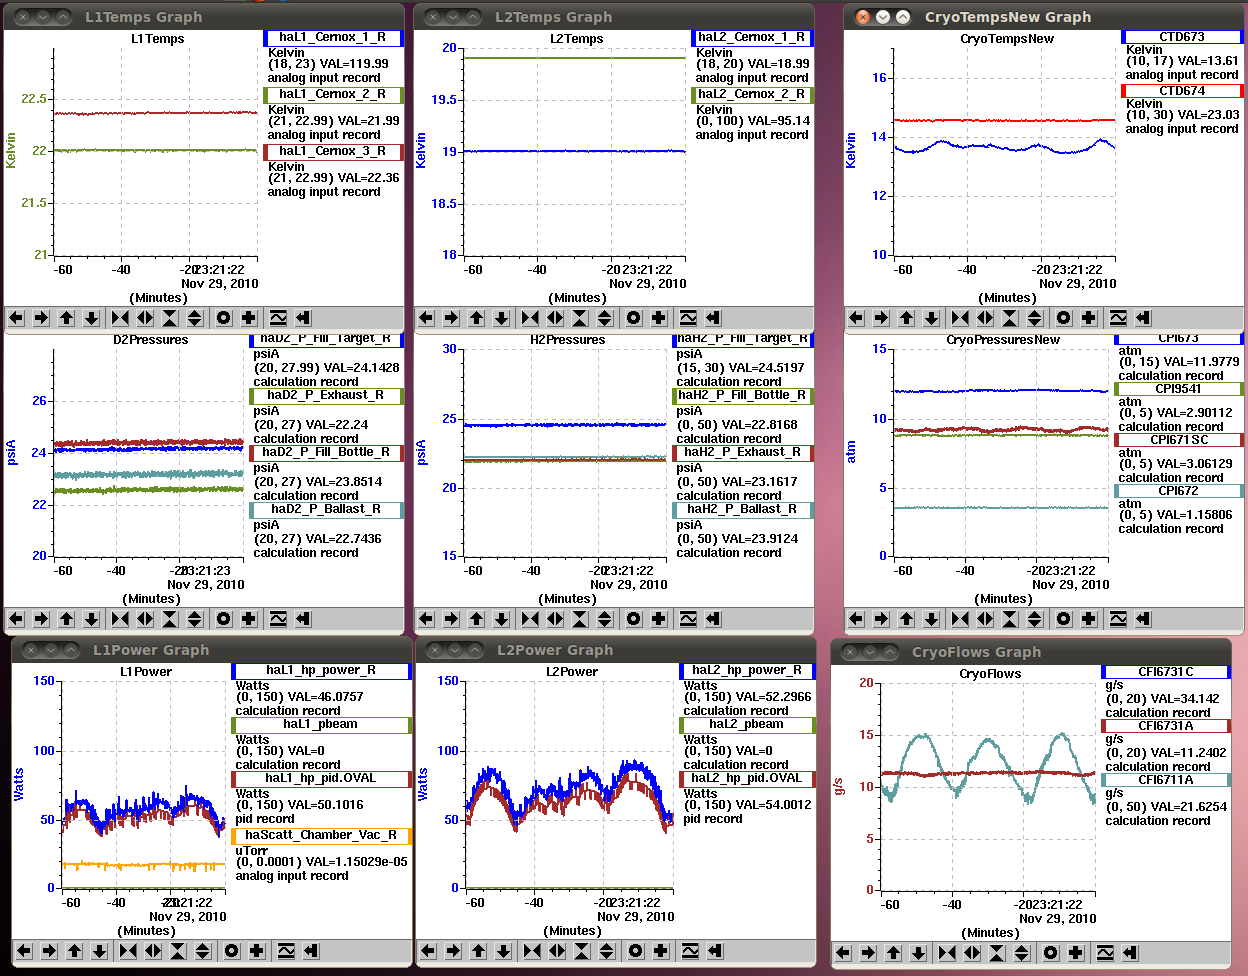Select the haL2_hp_pid.OVAL legend label
Image resolution: width=1248 pixels, height=976 pixels.
(x=747, y=779)
